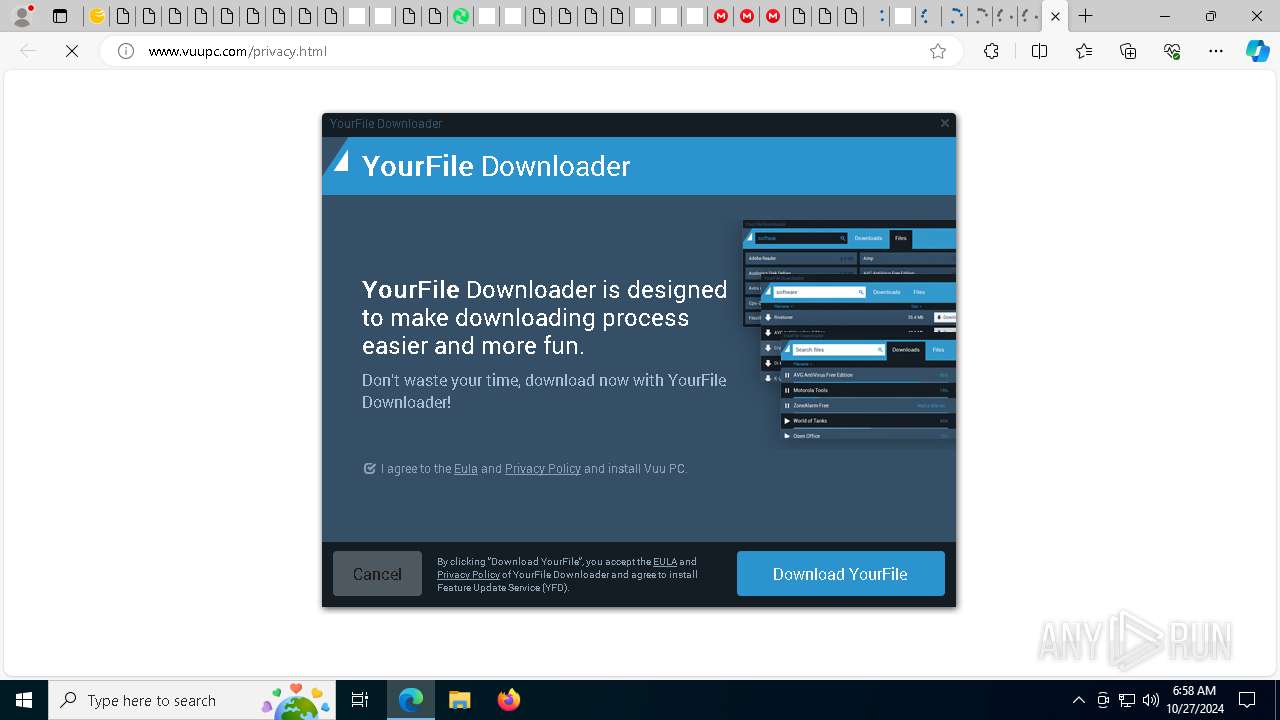The height and width of the screenshot is (720, 1280).
Task: Open the Collections icon
Action: point(1128,51)
